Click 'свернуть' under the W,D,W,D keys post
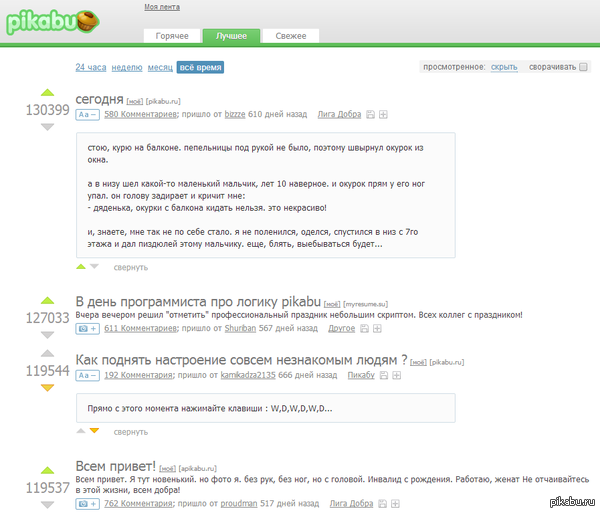The height and width of the screenshot is (513, 600). (130, 432)
